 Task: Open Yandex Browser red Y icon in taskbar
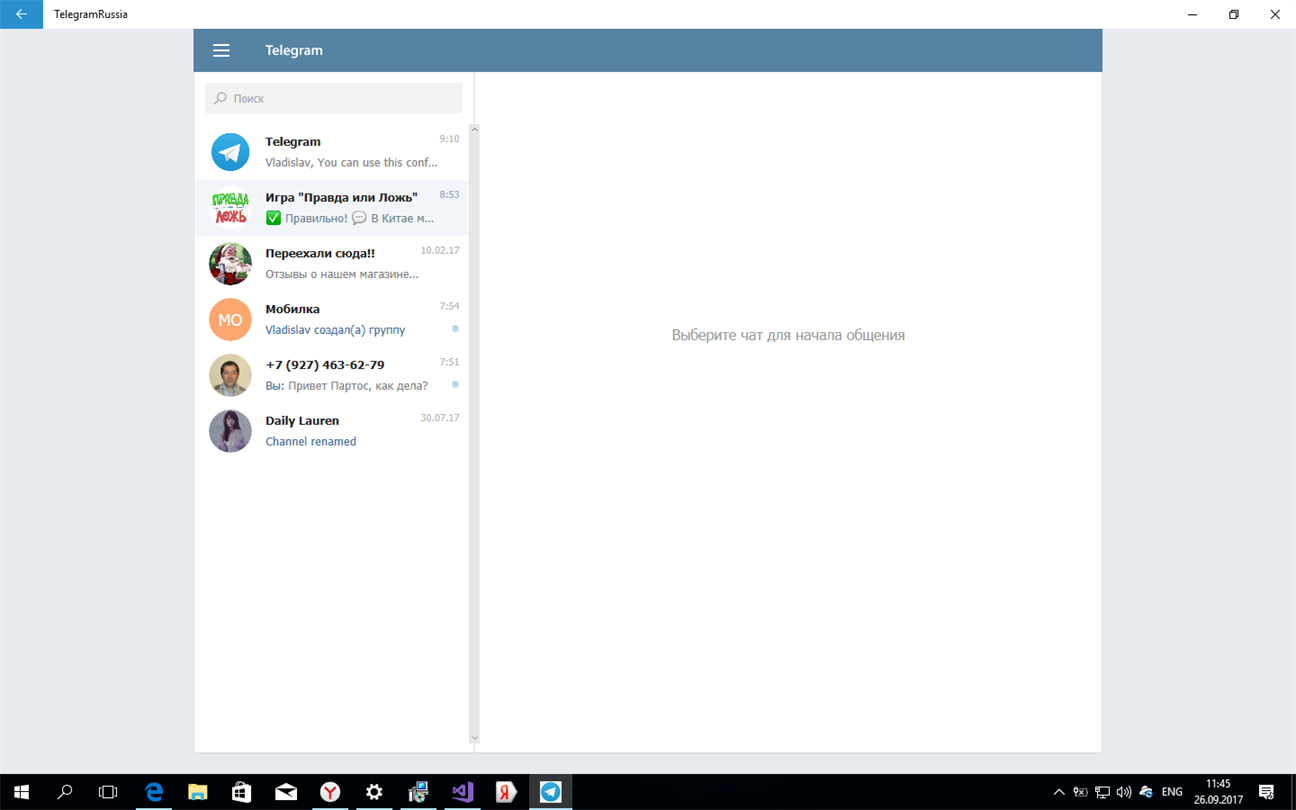pyautogui.click(x=330, y=792)
